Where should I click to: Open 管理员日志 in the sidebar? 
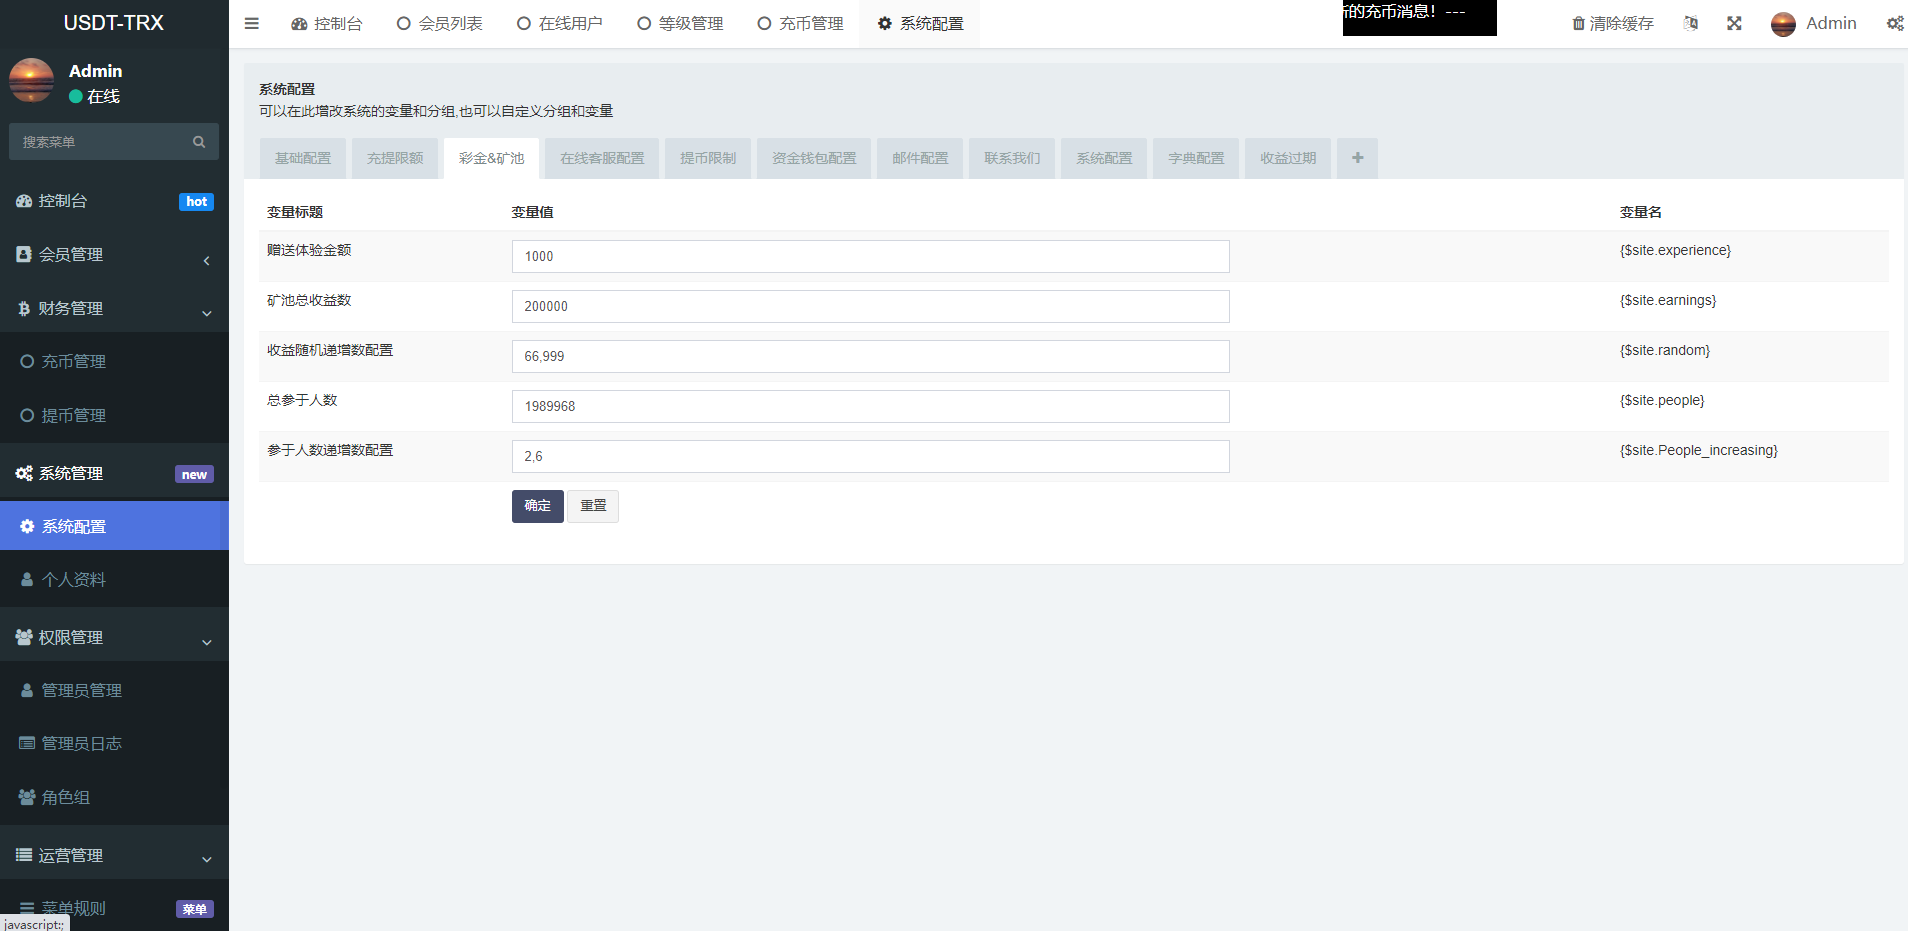[x=80, y=743]
